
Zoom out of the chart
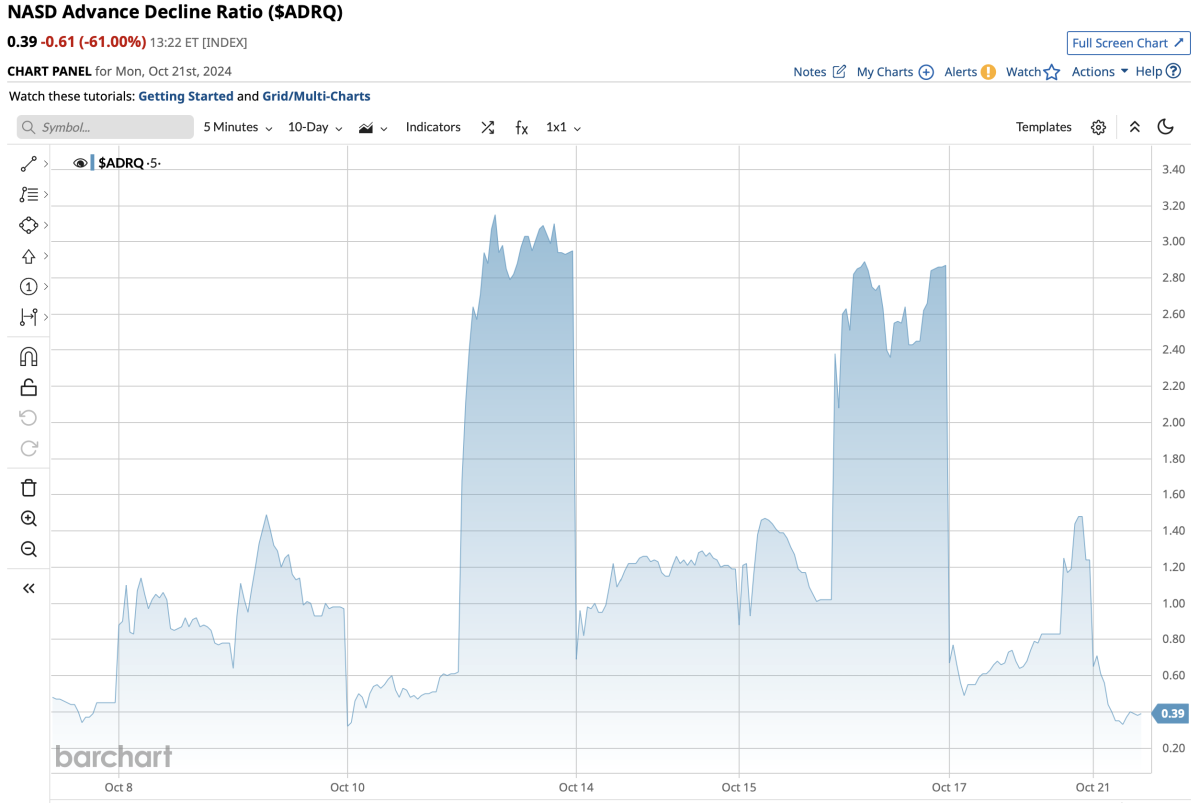coord(28,549)
